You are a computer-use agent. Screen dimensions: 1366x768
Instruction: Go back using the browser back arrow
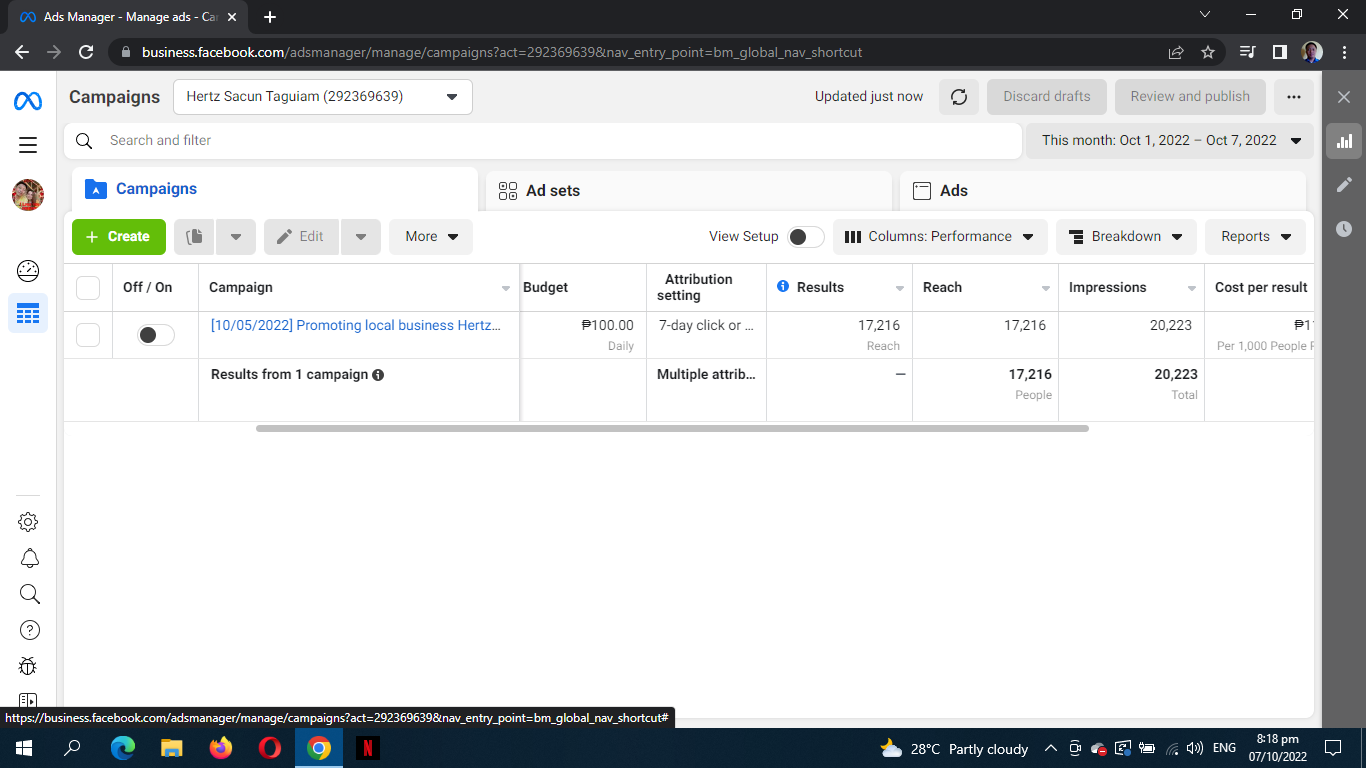tap(22, 52)
